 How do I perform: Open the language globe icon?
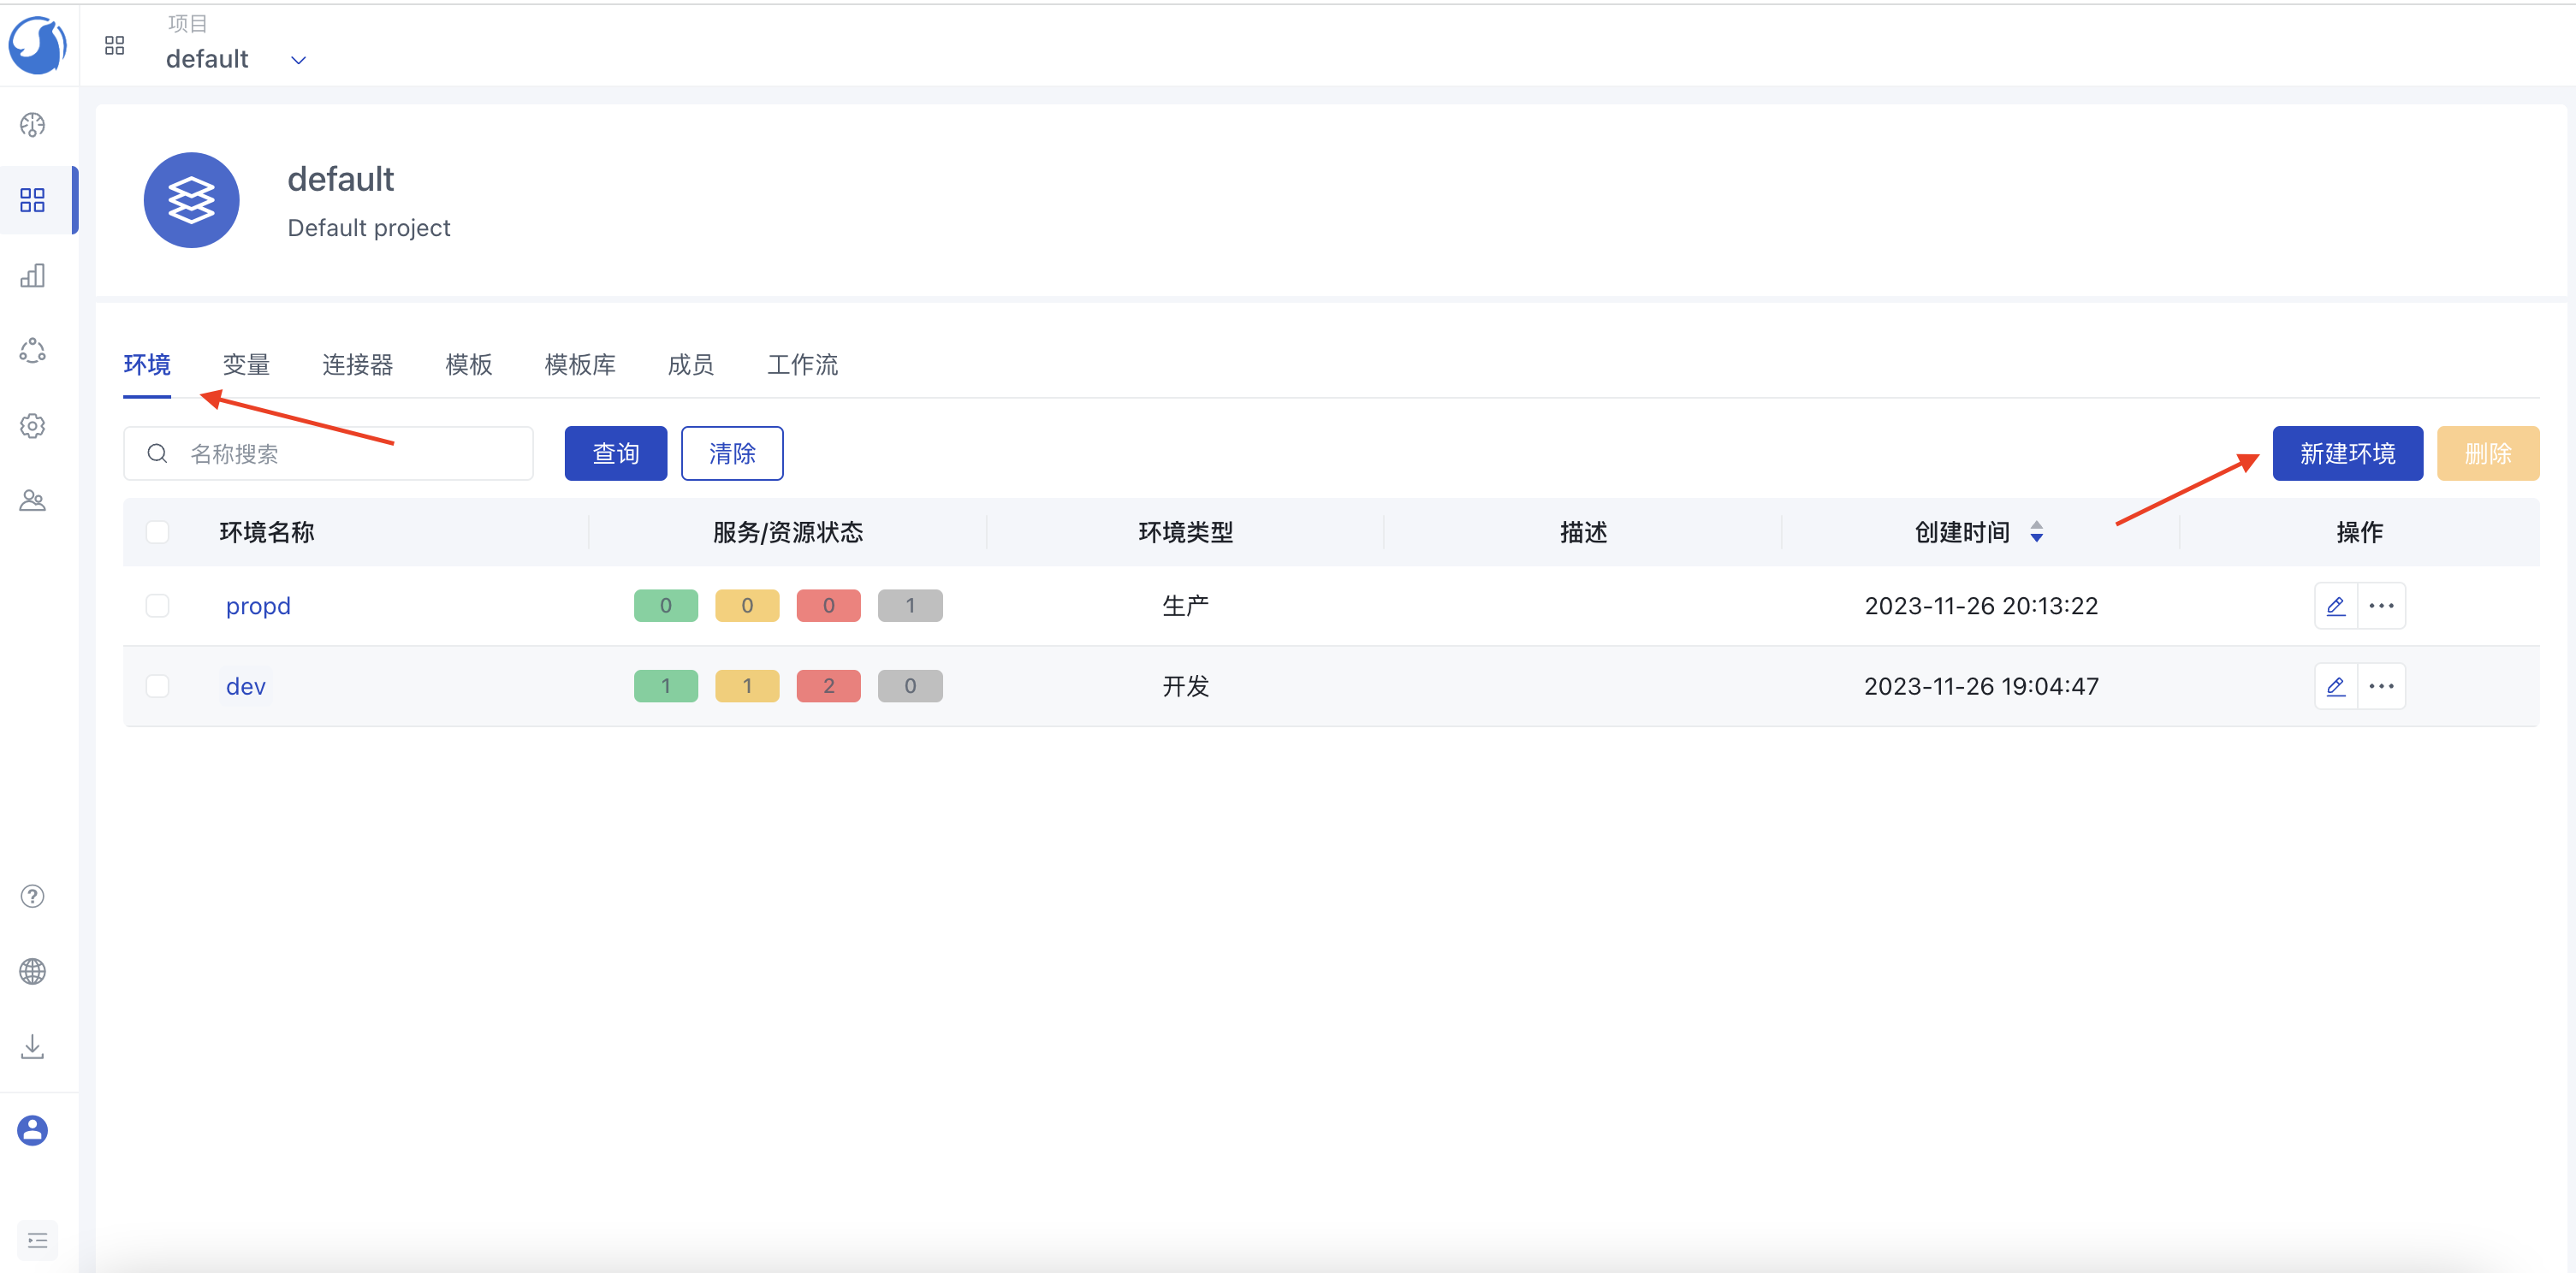coord(33,971)
